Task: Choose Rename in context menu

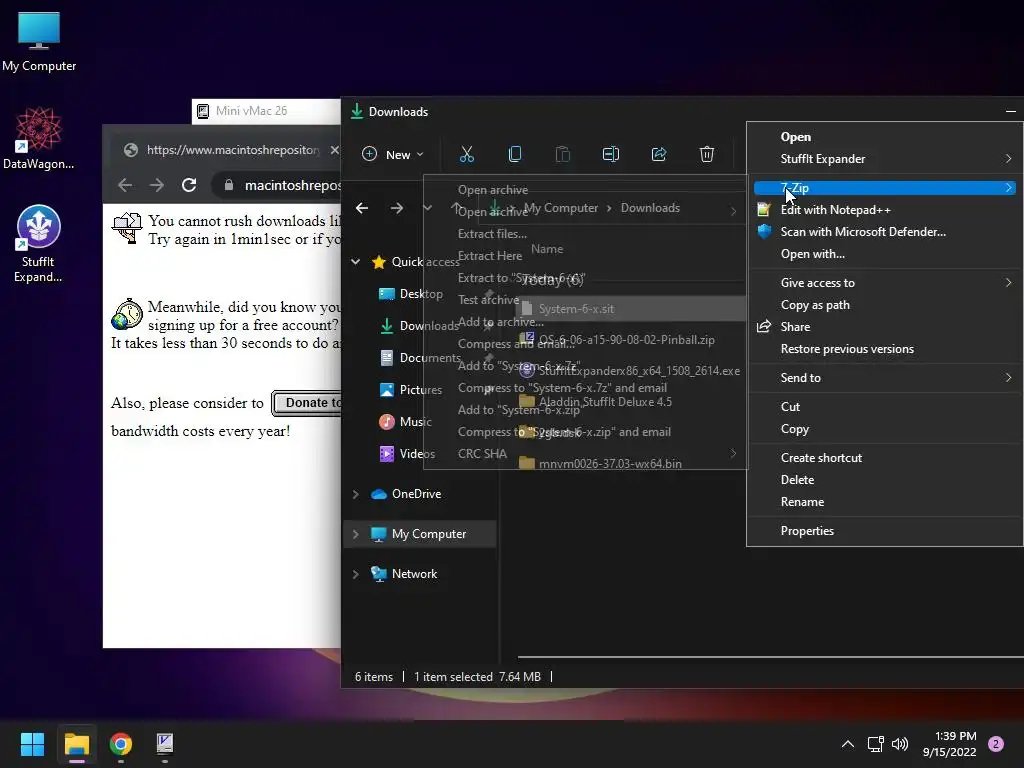Action: tap(884, 502)
